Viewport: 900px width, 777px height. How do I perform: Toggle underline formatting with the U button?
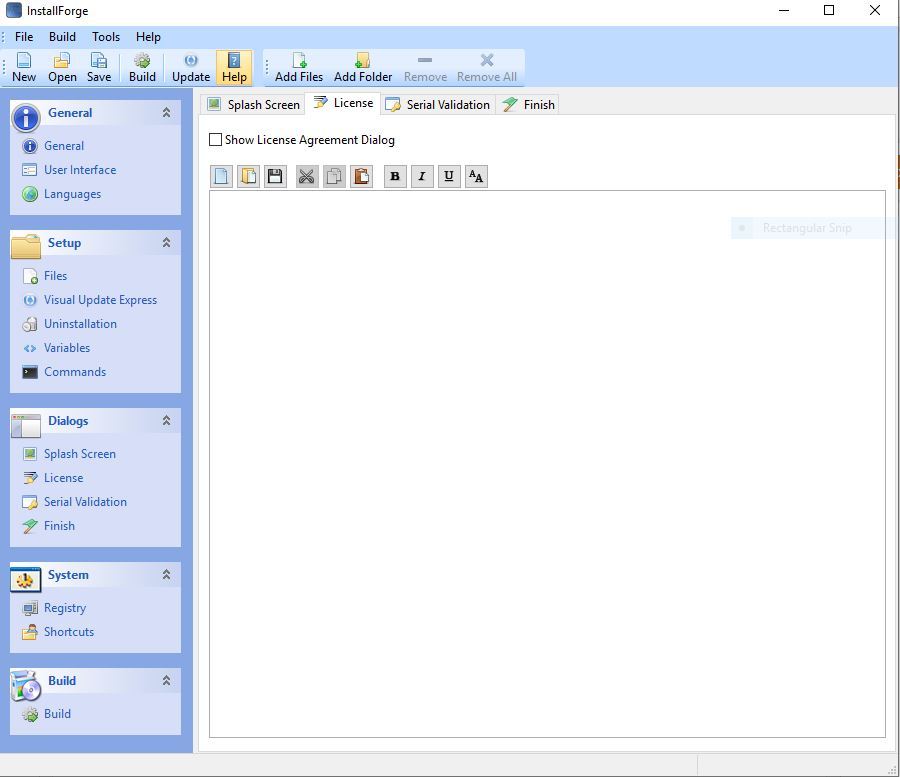(x=449, y=176)
